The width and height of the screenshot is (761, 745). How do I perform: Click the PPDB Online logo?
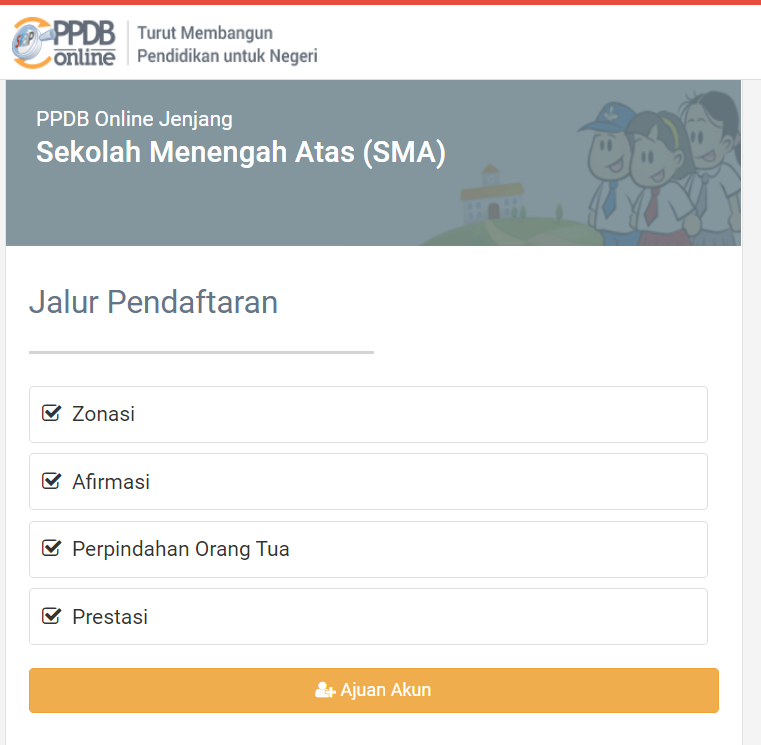63,42
